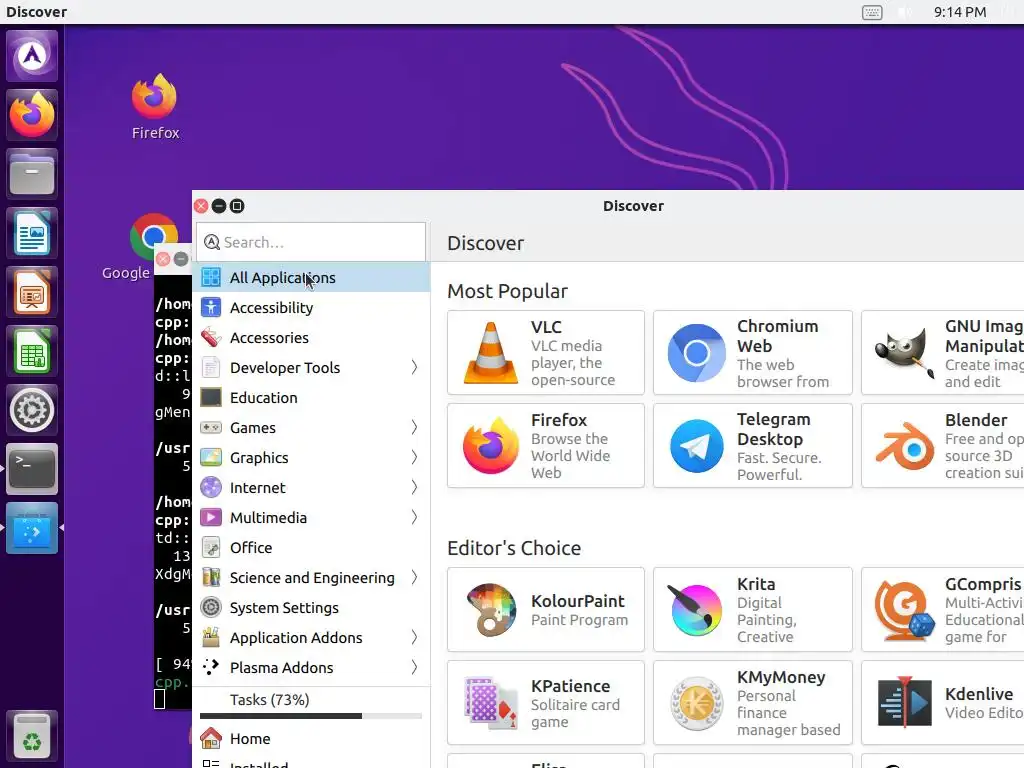The height and width of the screenshot is (768, 1024).
Task: Open the Blender app card
Action: point(942,445)
